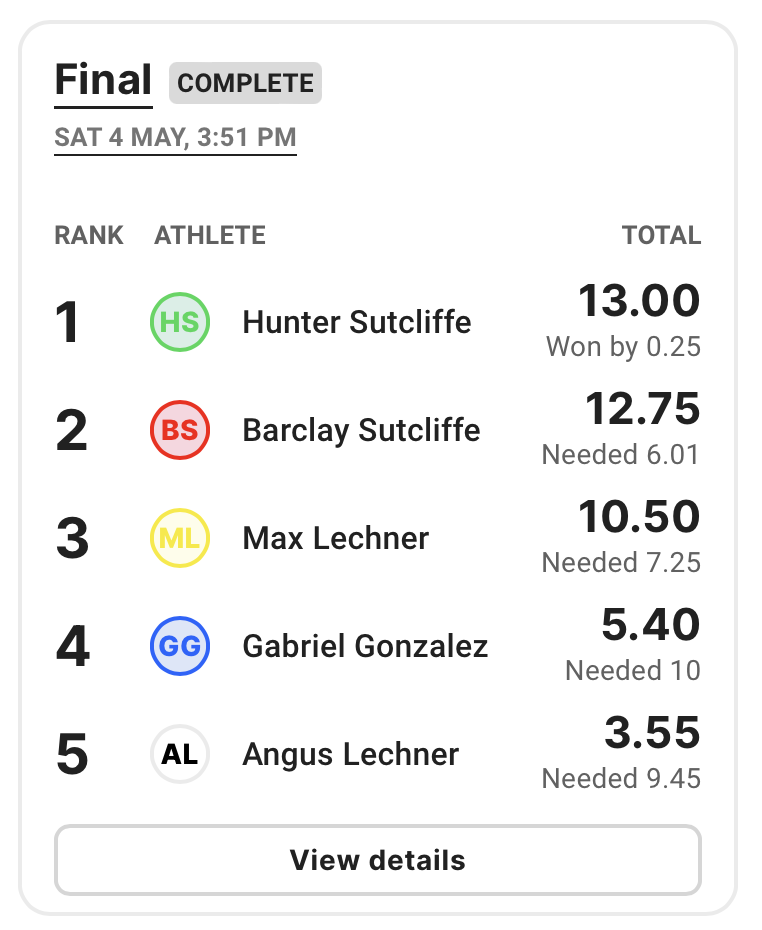Image resolution: width=762 pixels, height=930 pixels.
Task: Open the Final heat title link
Action: point(103,80)
